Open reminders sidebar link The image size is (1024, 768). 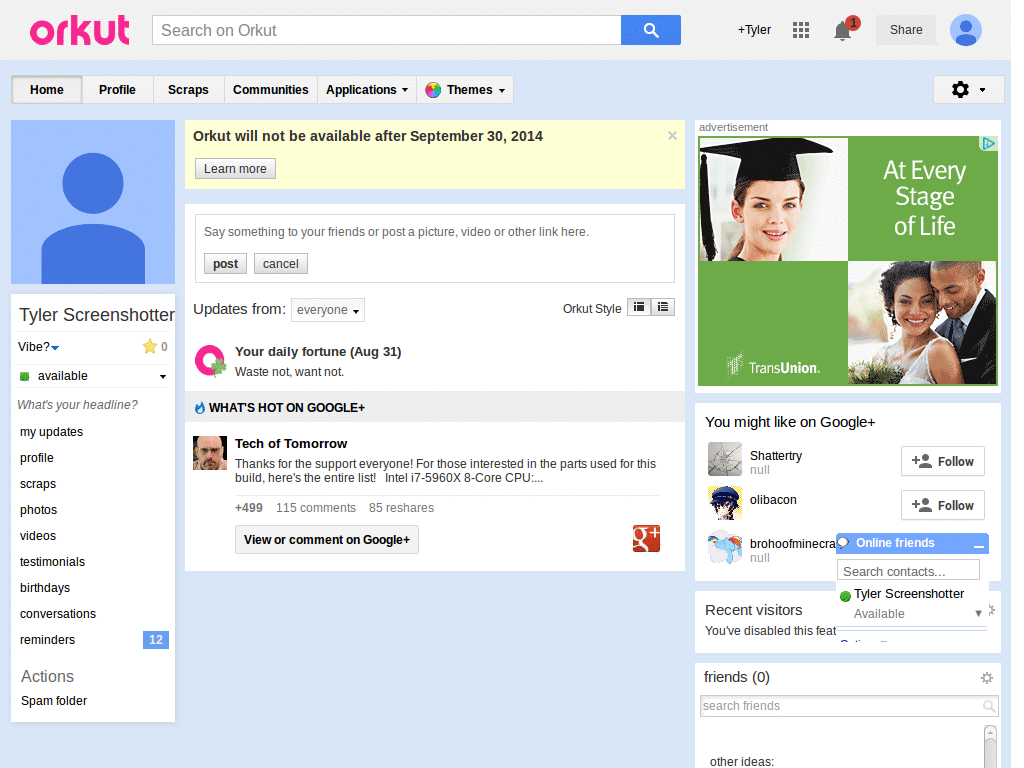pos(48,640)
